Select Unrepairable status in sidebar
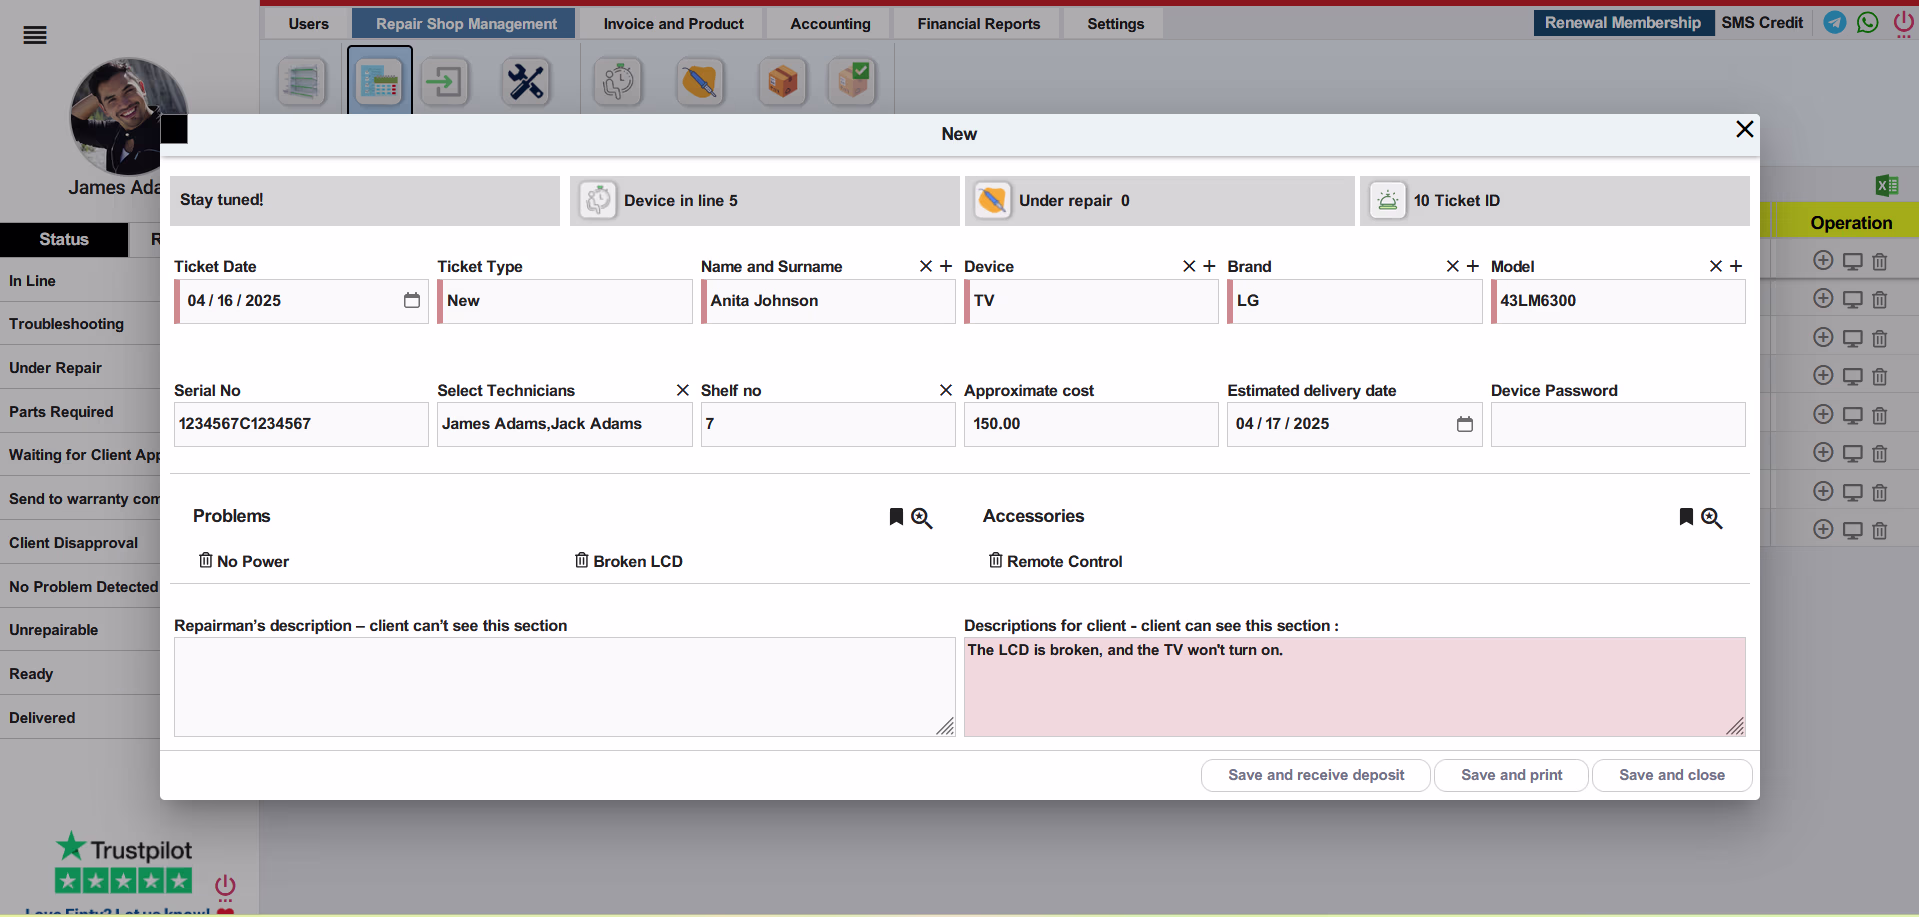1919x917 pixels. pyautogui.click(x=80, y=630)
